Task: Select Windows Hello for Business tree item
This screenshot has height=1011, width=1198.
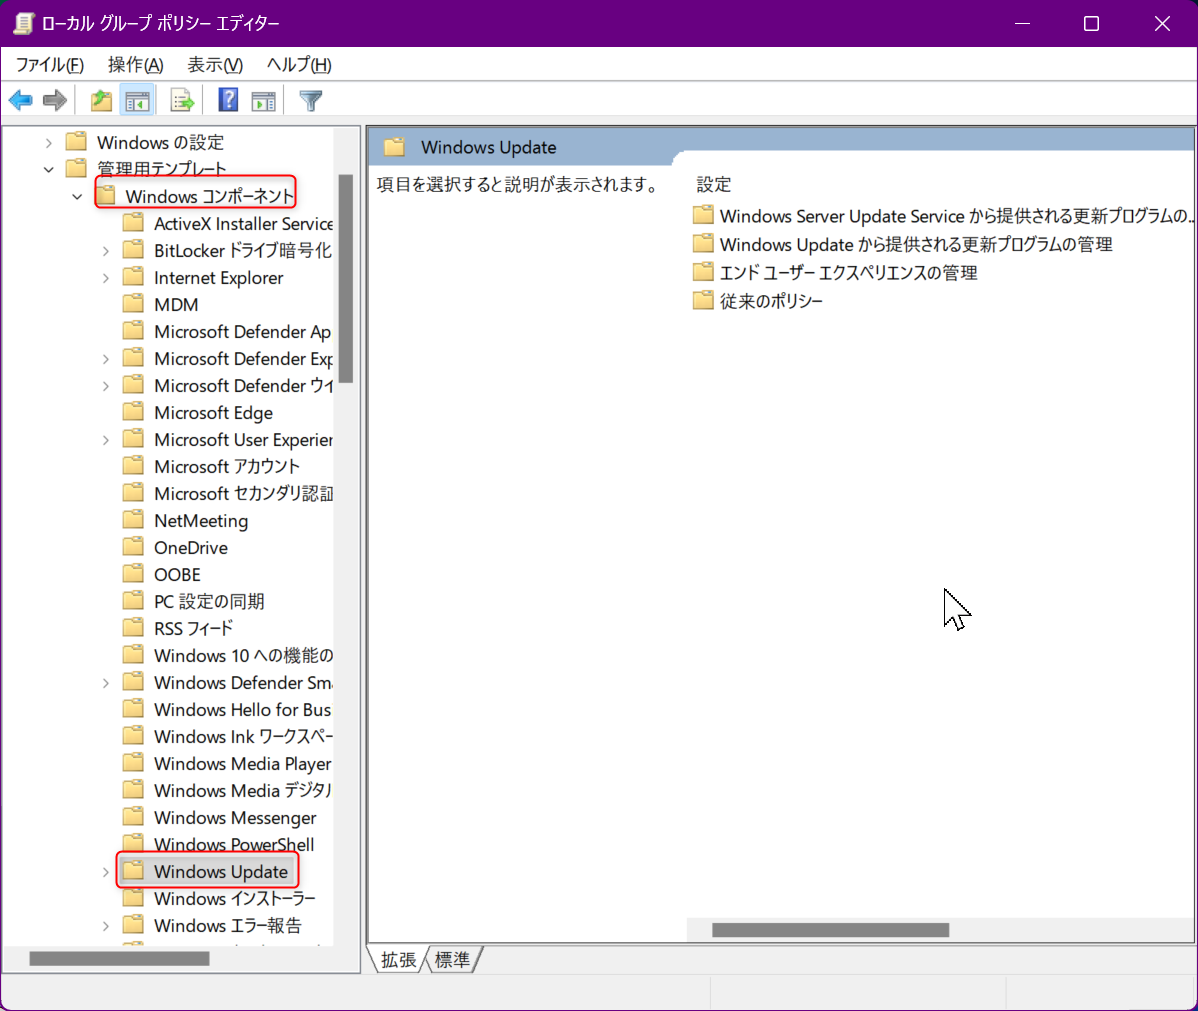Action: pyautogui.click(x=242, y=709)
